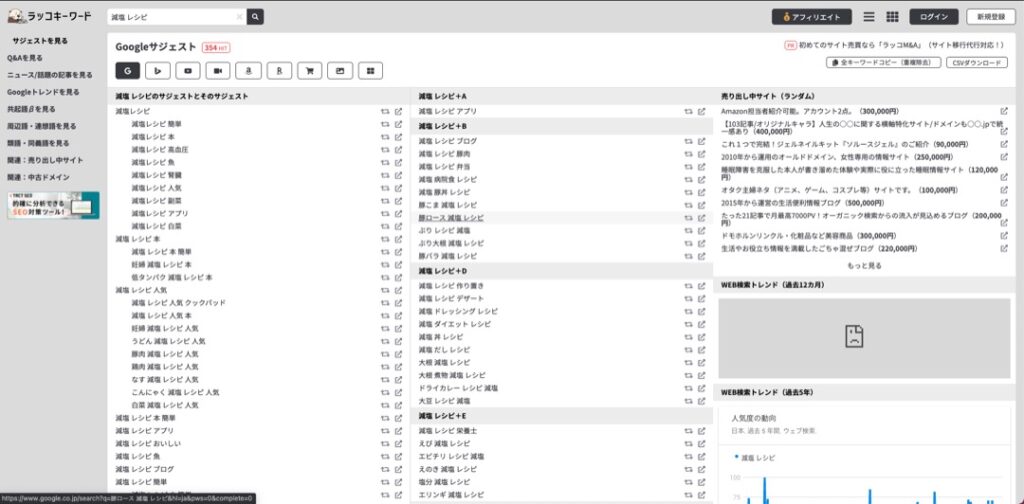Click keyword うどん 減塩 レシピ 人気

[x=168, y=341]
